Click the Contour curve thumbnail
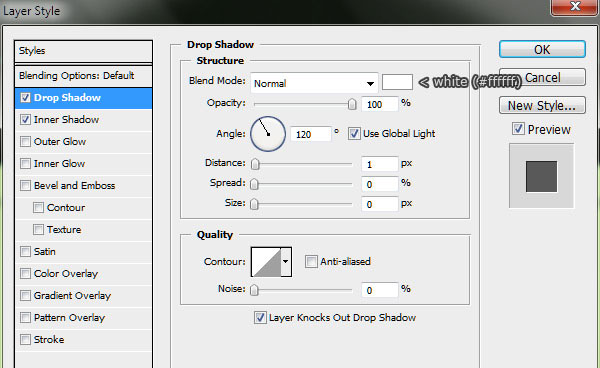 tap(266, 262)
